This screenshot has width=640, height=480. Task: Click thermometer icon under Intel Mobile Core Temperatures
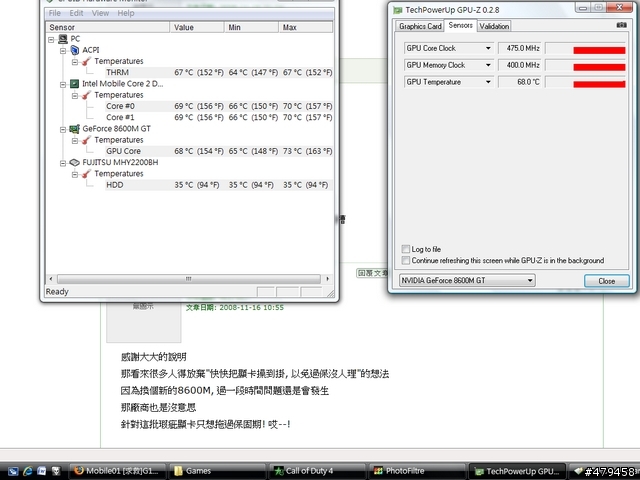86,95
